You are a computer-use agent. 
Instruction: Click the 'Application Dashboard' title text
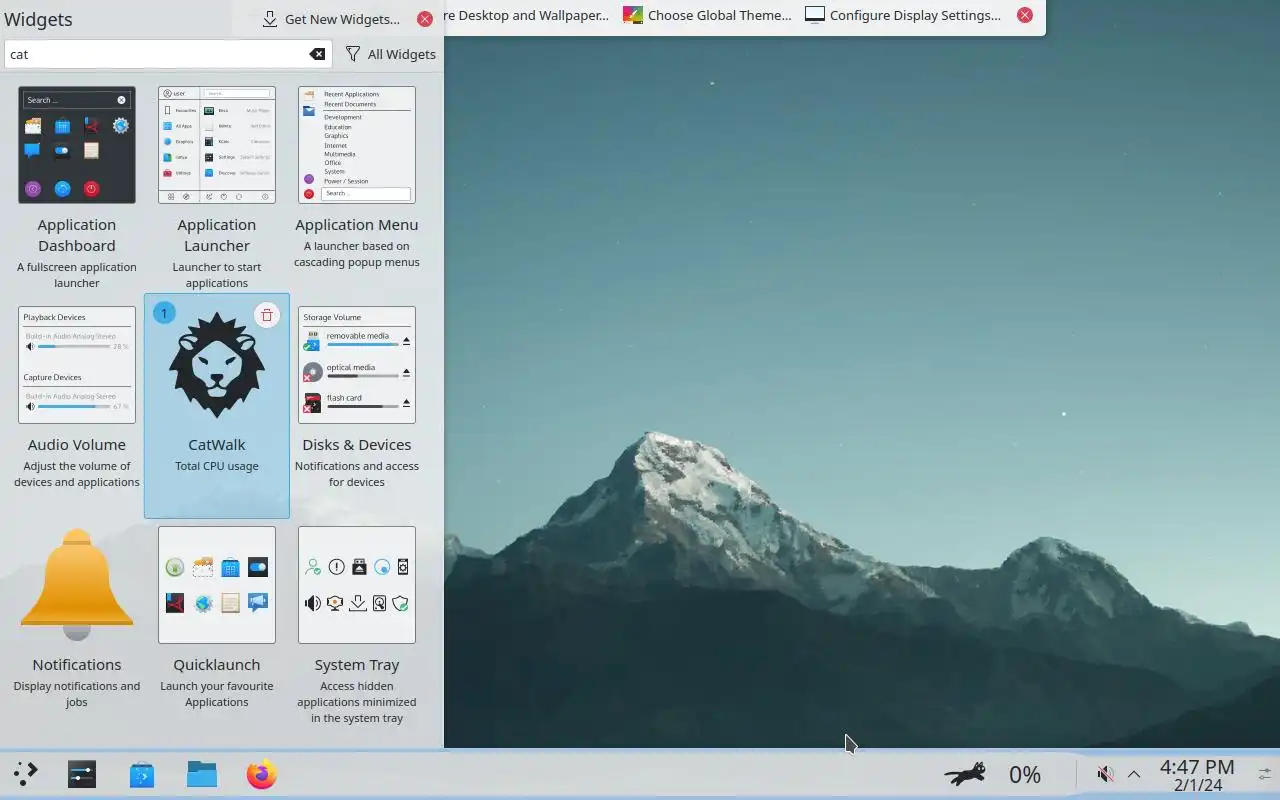coord(77,235)
